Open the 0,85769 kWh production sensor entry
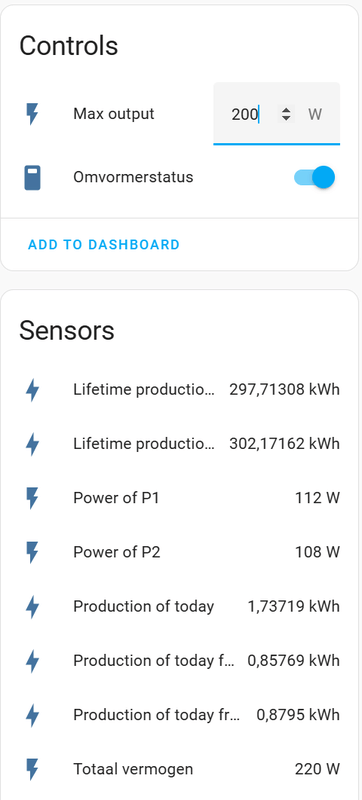This screenshot has height=800, width=362. pos(181,661)
